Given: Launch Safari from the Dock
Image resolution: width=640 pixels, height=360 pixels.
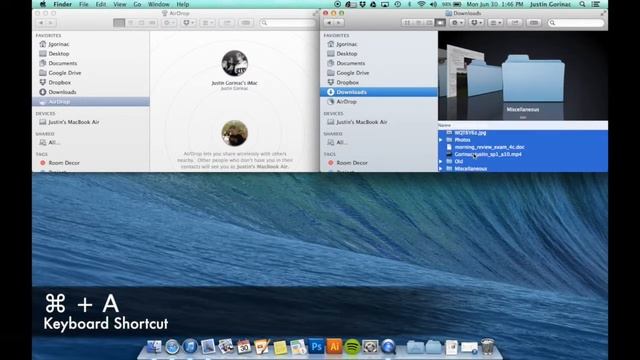Looking at the screenshot, I should pyautogui.click(x=172, y=347).
